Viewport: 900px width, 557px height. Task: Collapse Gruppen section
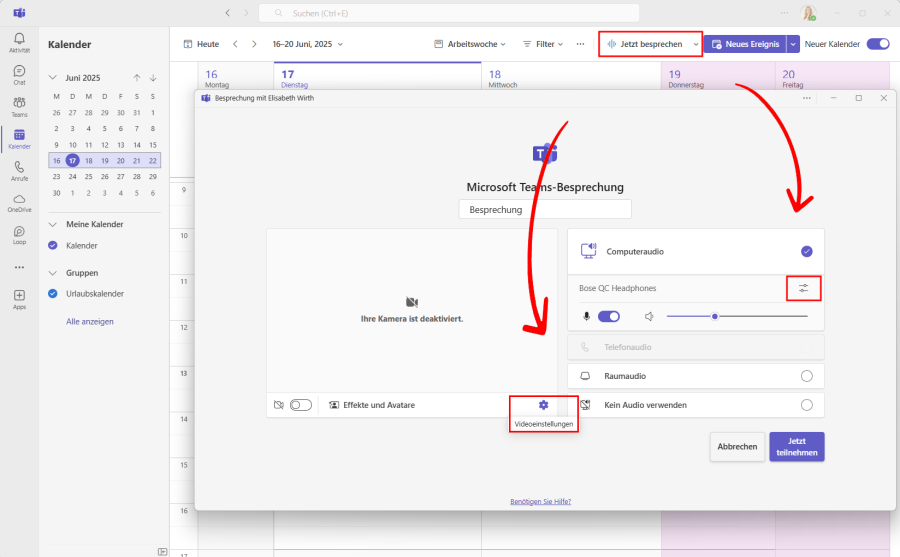[x=53, y=273]
